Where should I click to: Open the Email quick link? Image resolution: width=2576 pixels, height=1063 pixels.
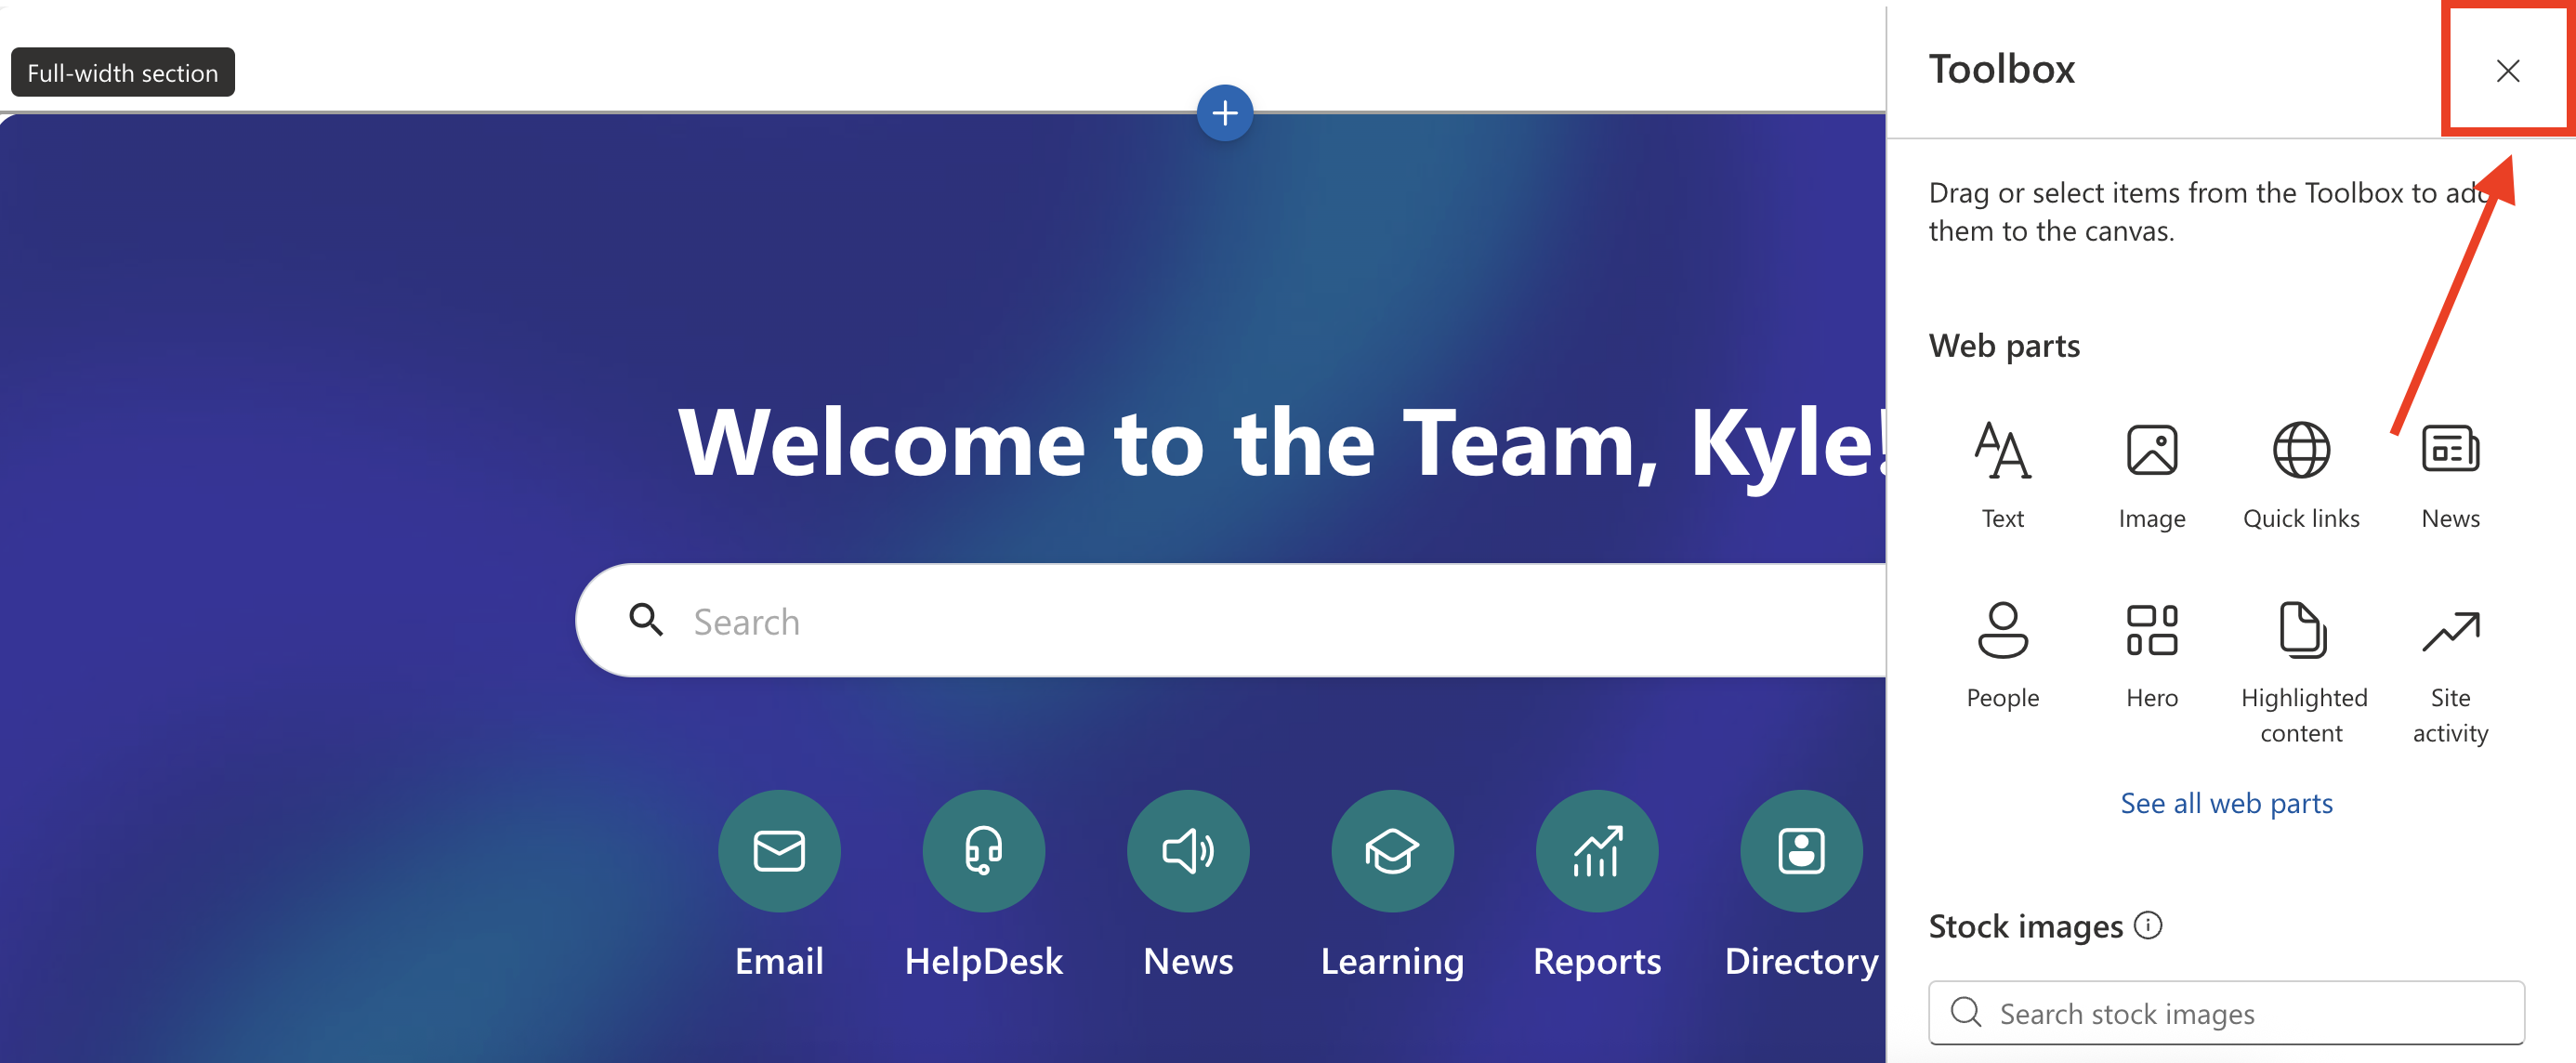(779, 851)
